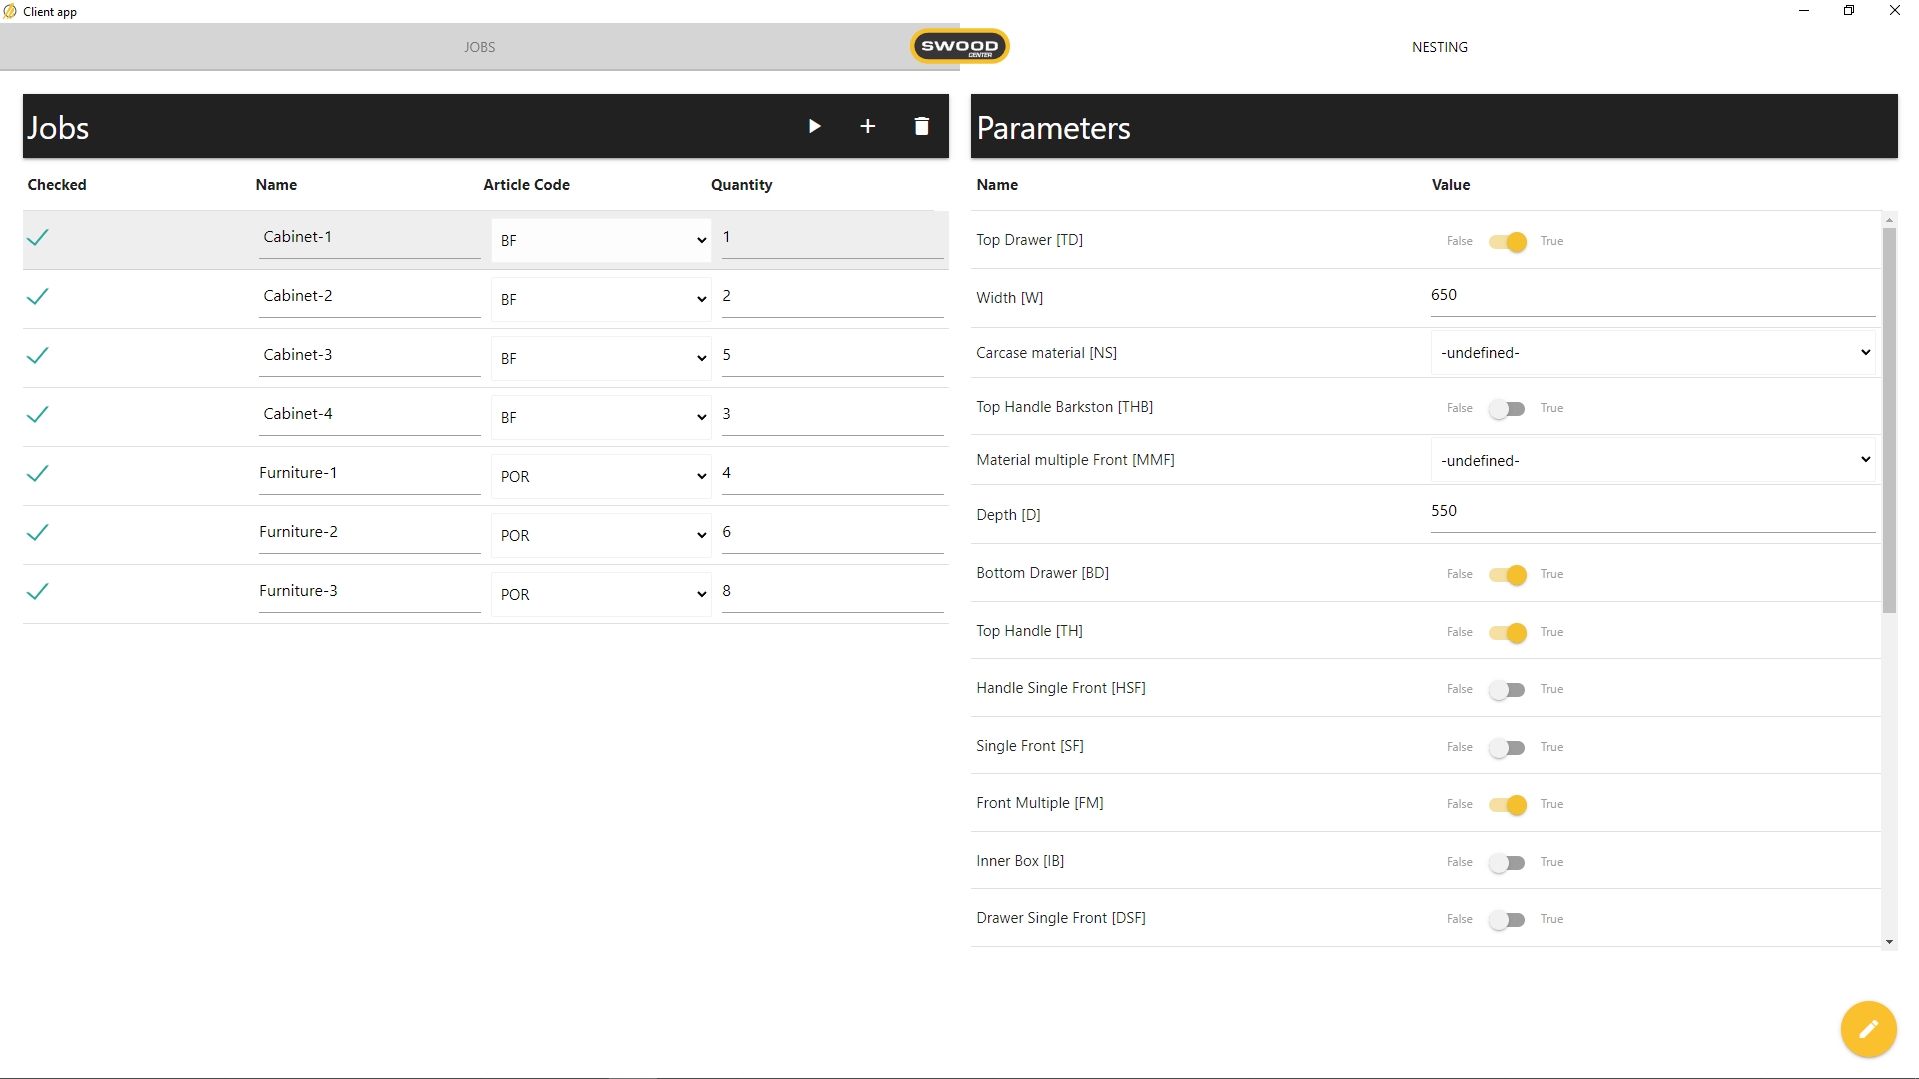The height and width of the screenshot is (1079, 1919).
Task: Click the Width [W] value field
Action: tap(1652, 296)
